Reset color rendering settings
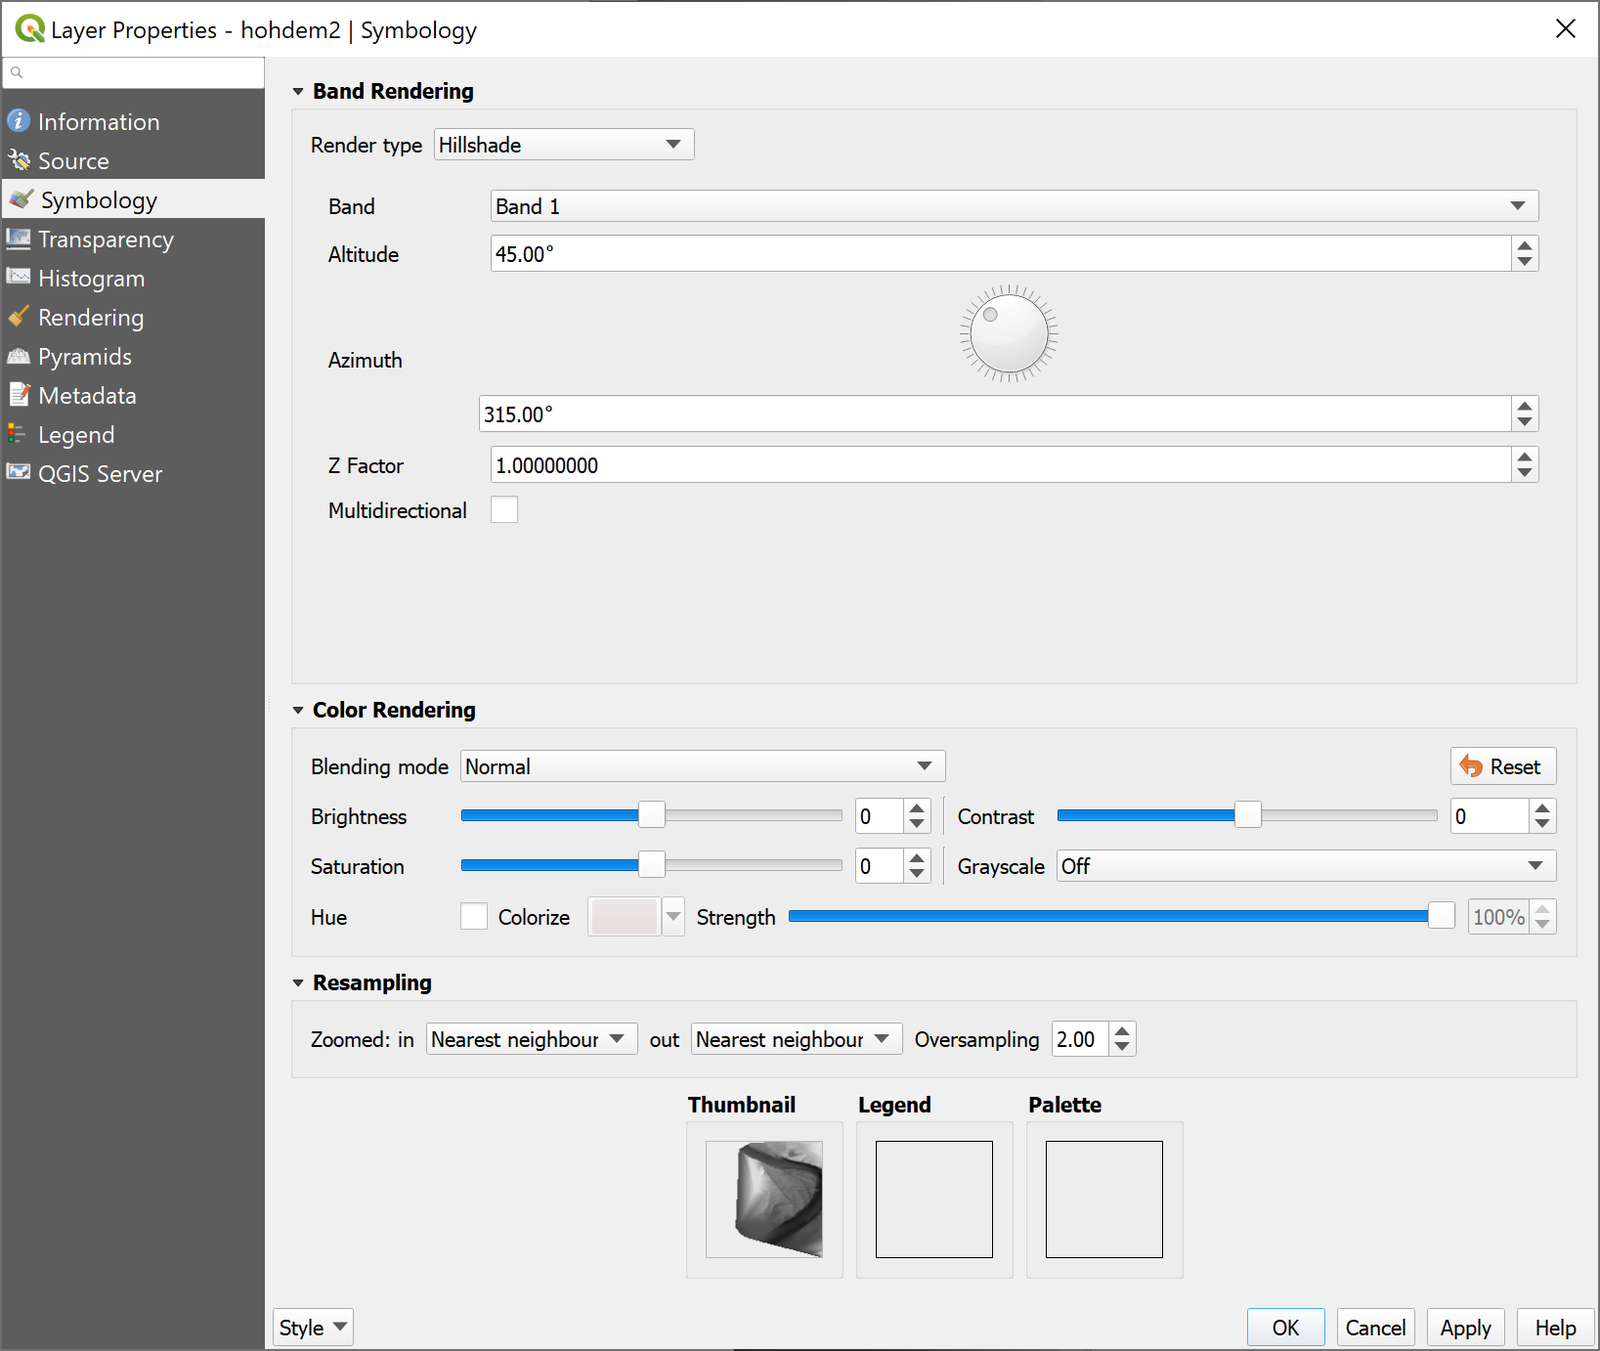The width and height of the screenshot is (1600, 1351). coord(1502,767)
